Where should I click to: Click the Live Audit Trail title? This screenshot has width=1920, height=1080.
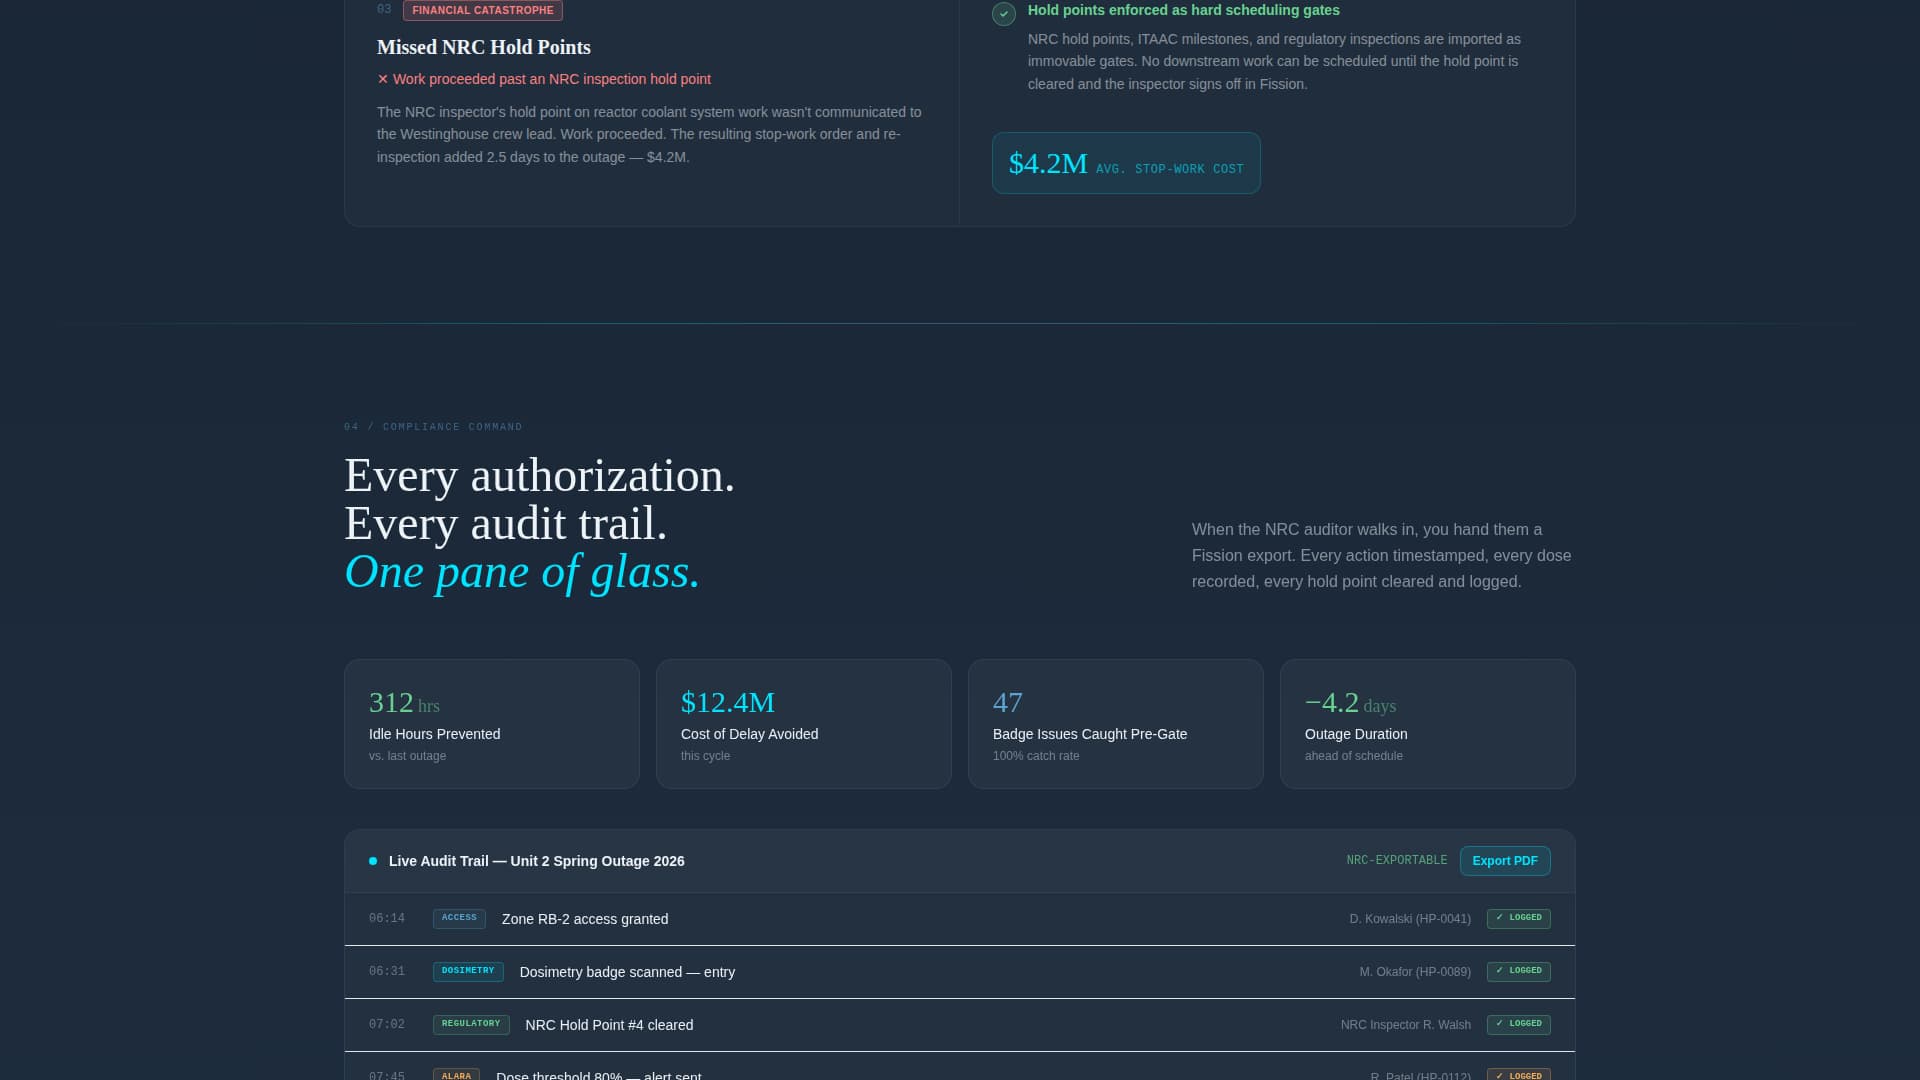[537, 861]
